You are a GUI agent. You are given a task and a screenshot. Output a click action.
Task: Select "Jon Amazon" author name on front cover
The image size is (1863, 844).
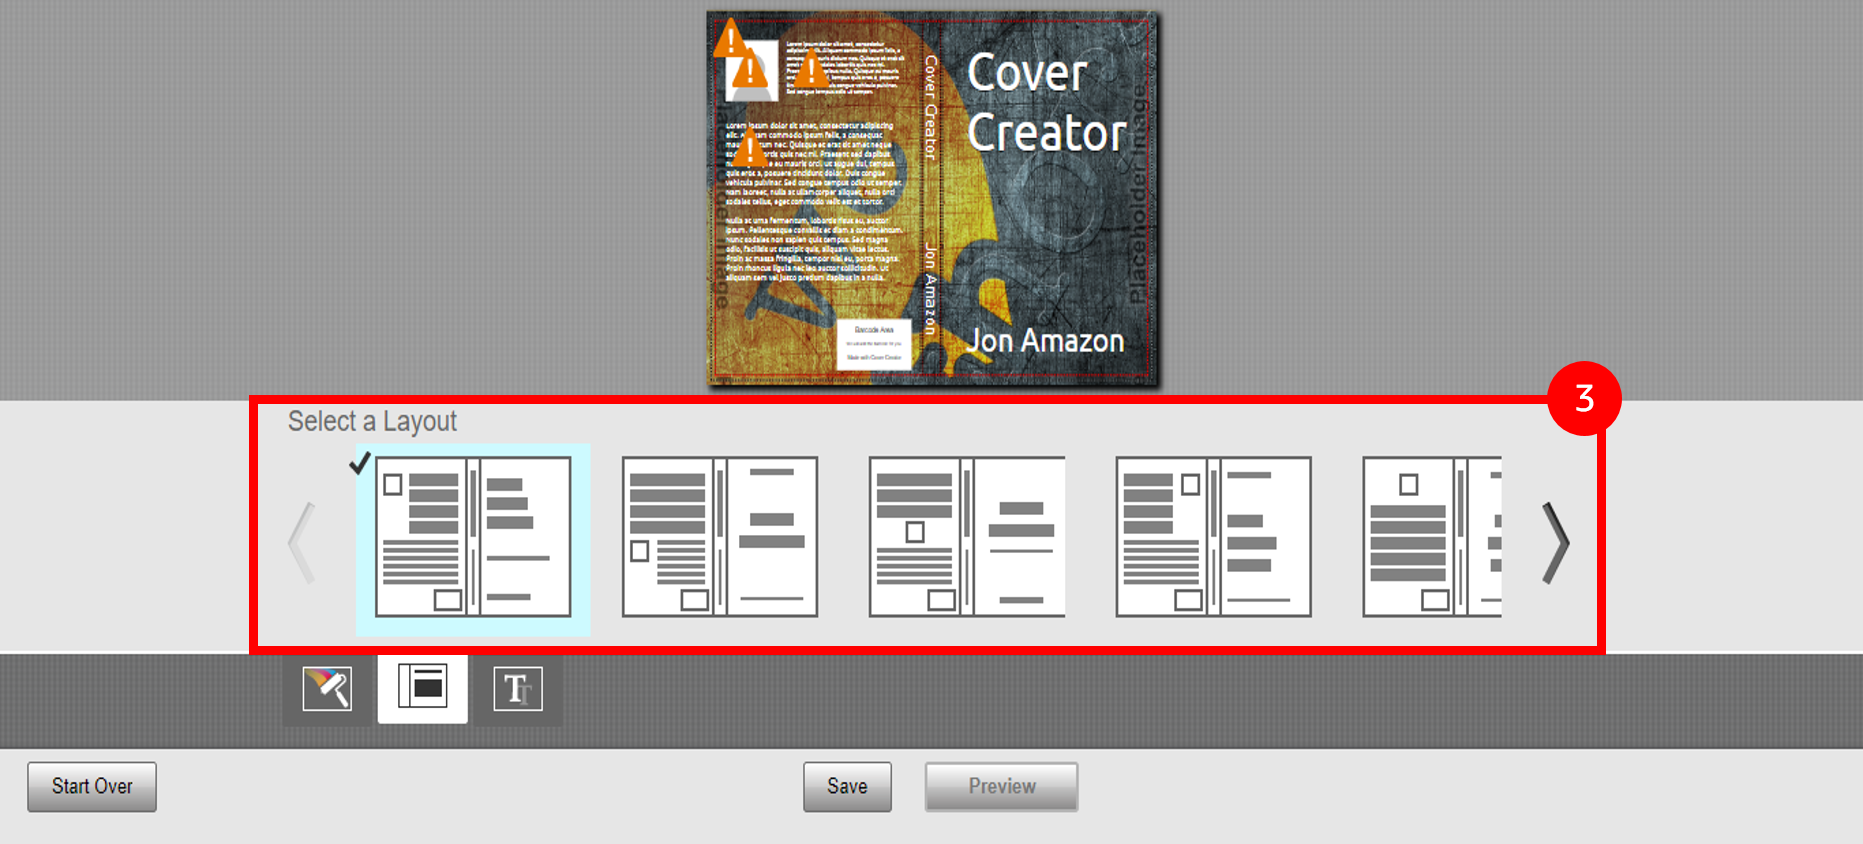pos(1045,341)
